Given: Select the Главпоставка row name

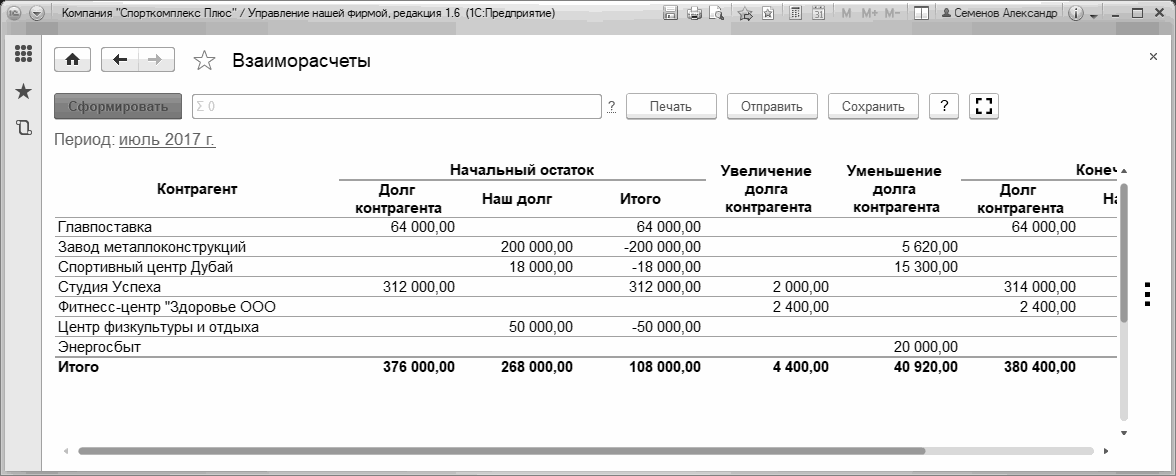Looking at the screenshot, I should [x=104, y=226].
